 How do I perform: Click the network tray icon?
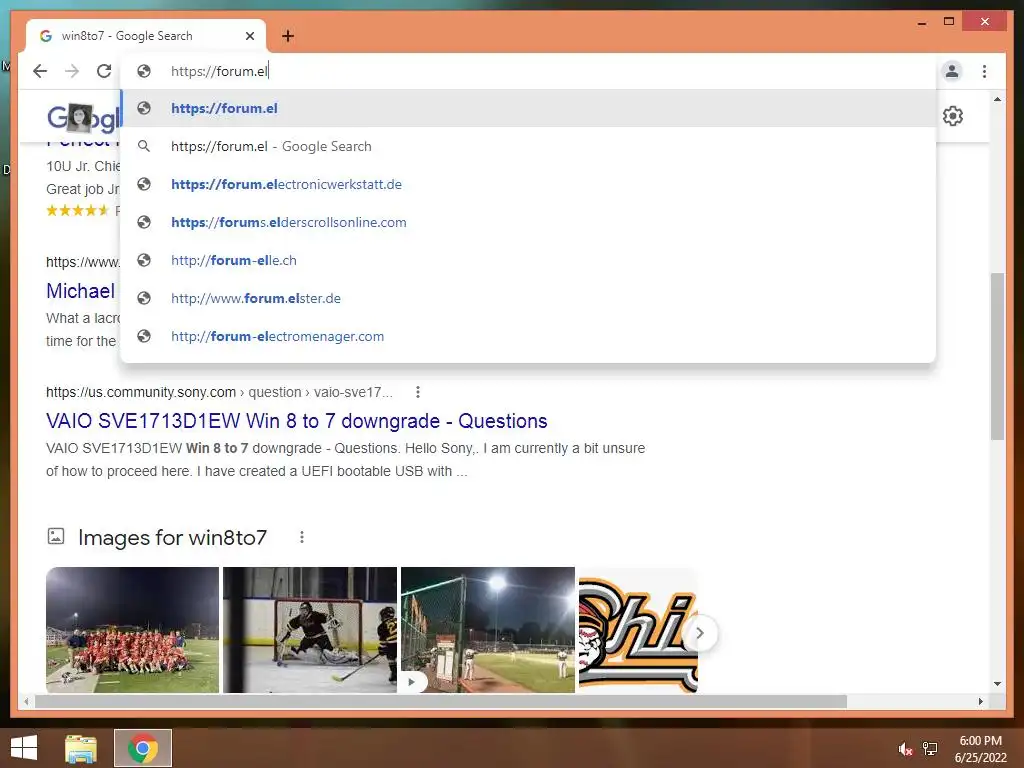pos(930,749)
